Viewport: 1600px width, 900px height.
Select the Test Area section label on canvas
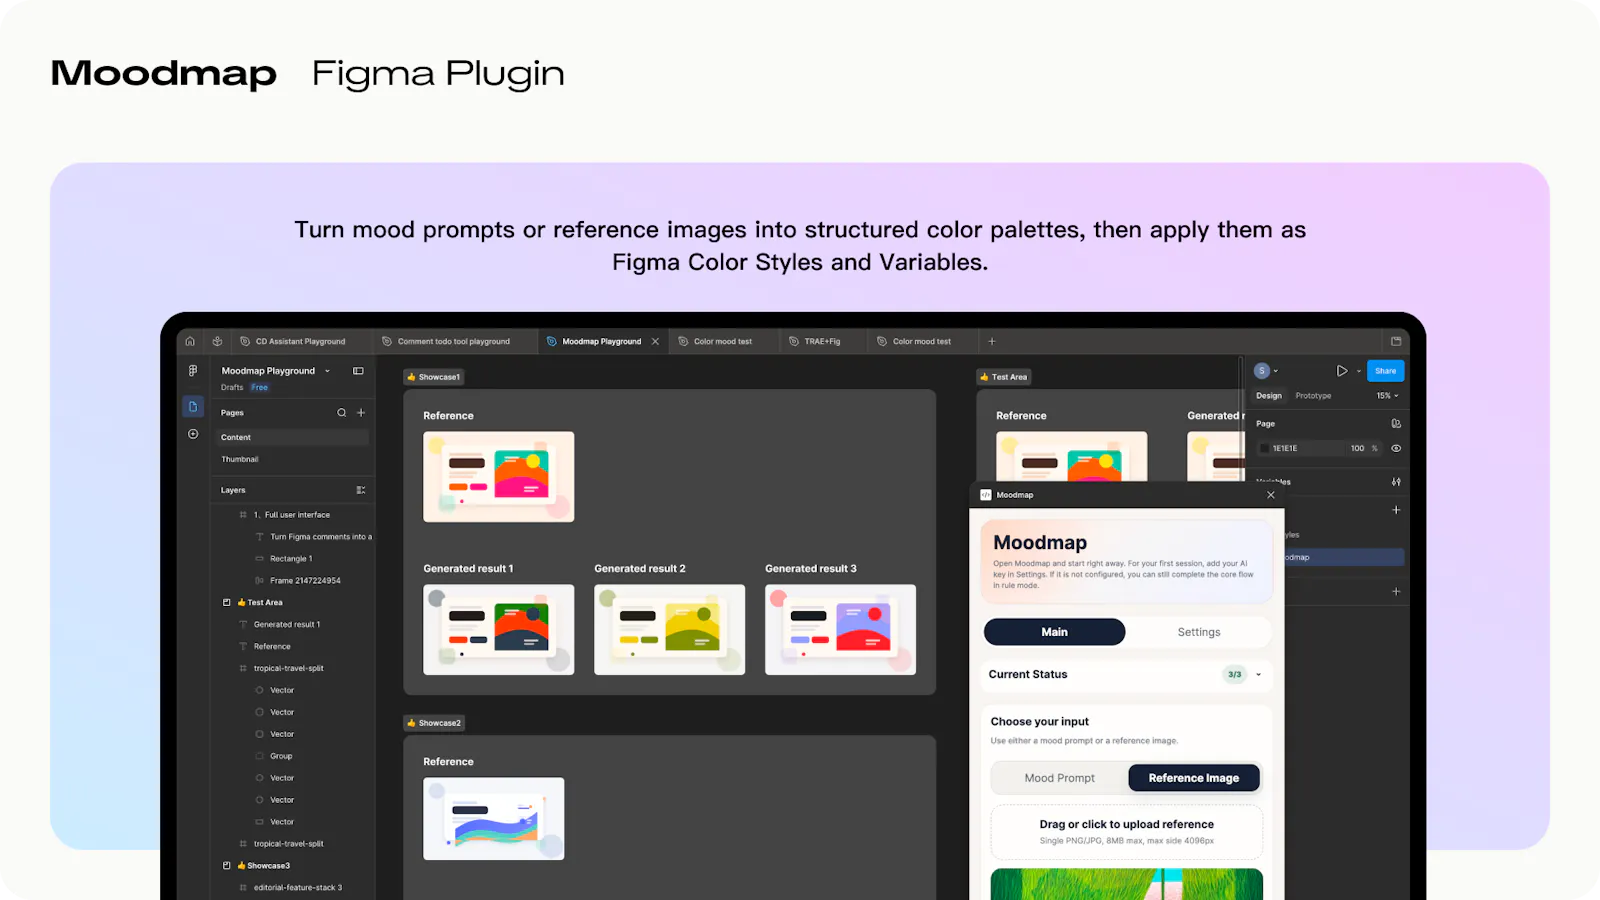tap(1004, 377)
